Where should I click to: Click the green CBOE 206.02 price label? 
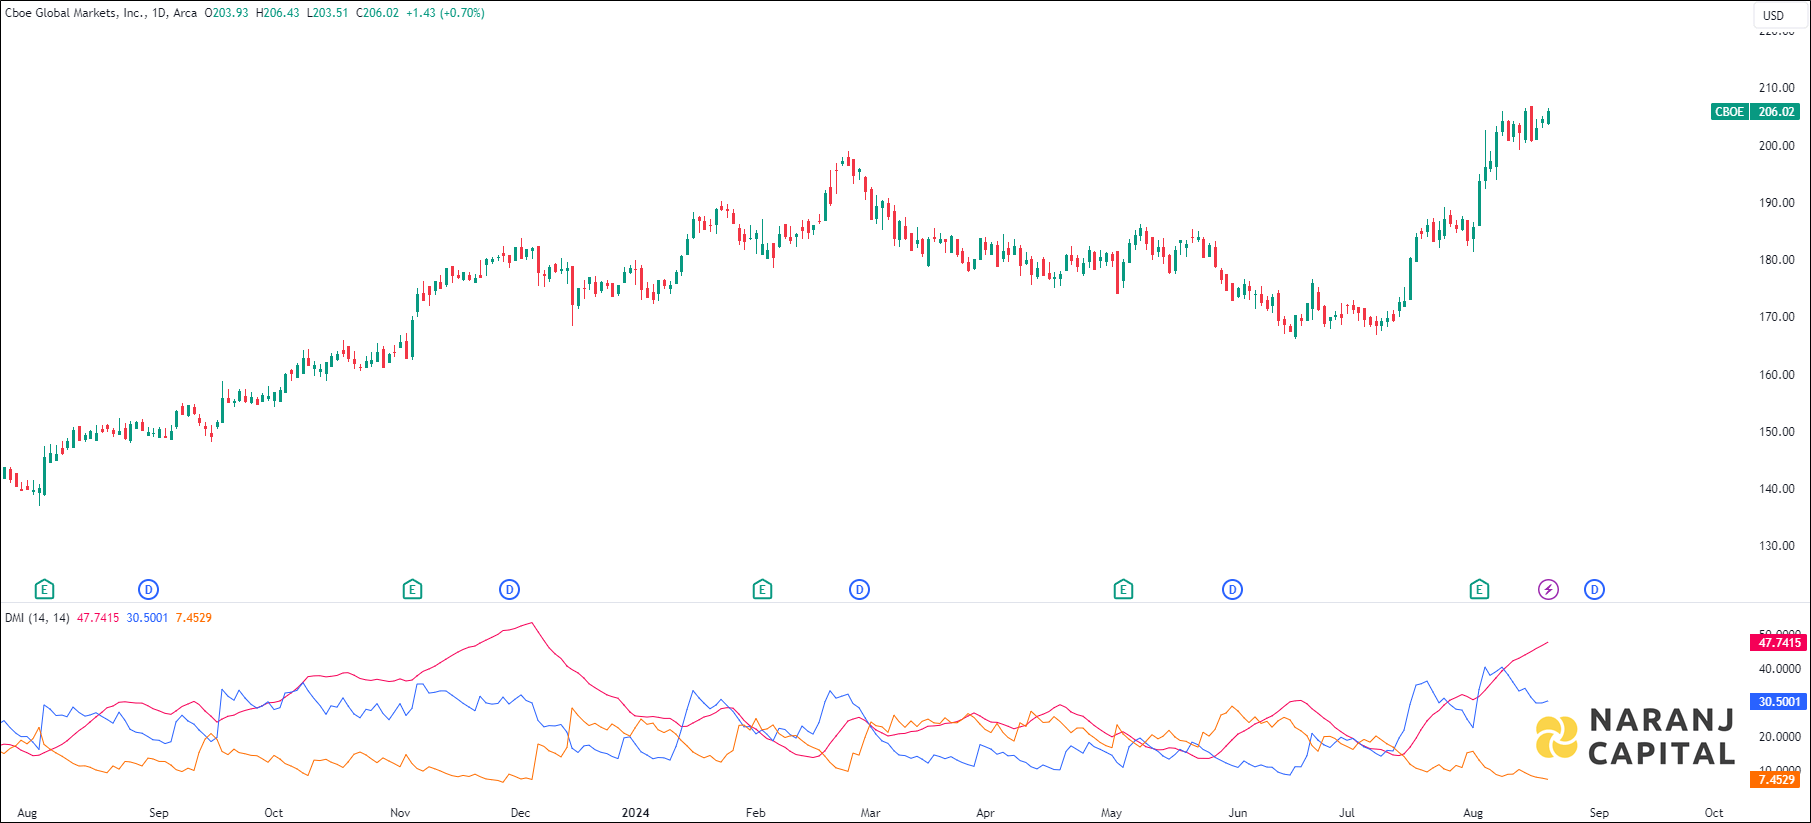[1755, 112]
